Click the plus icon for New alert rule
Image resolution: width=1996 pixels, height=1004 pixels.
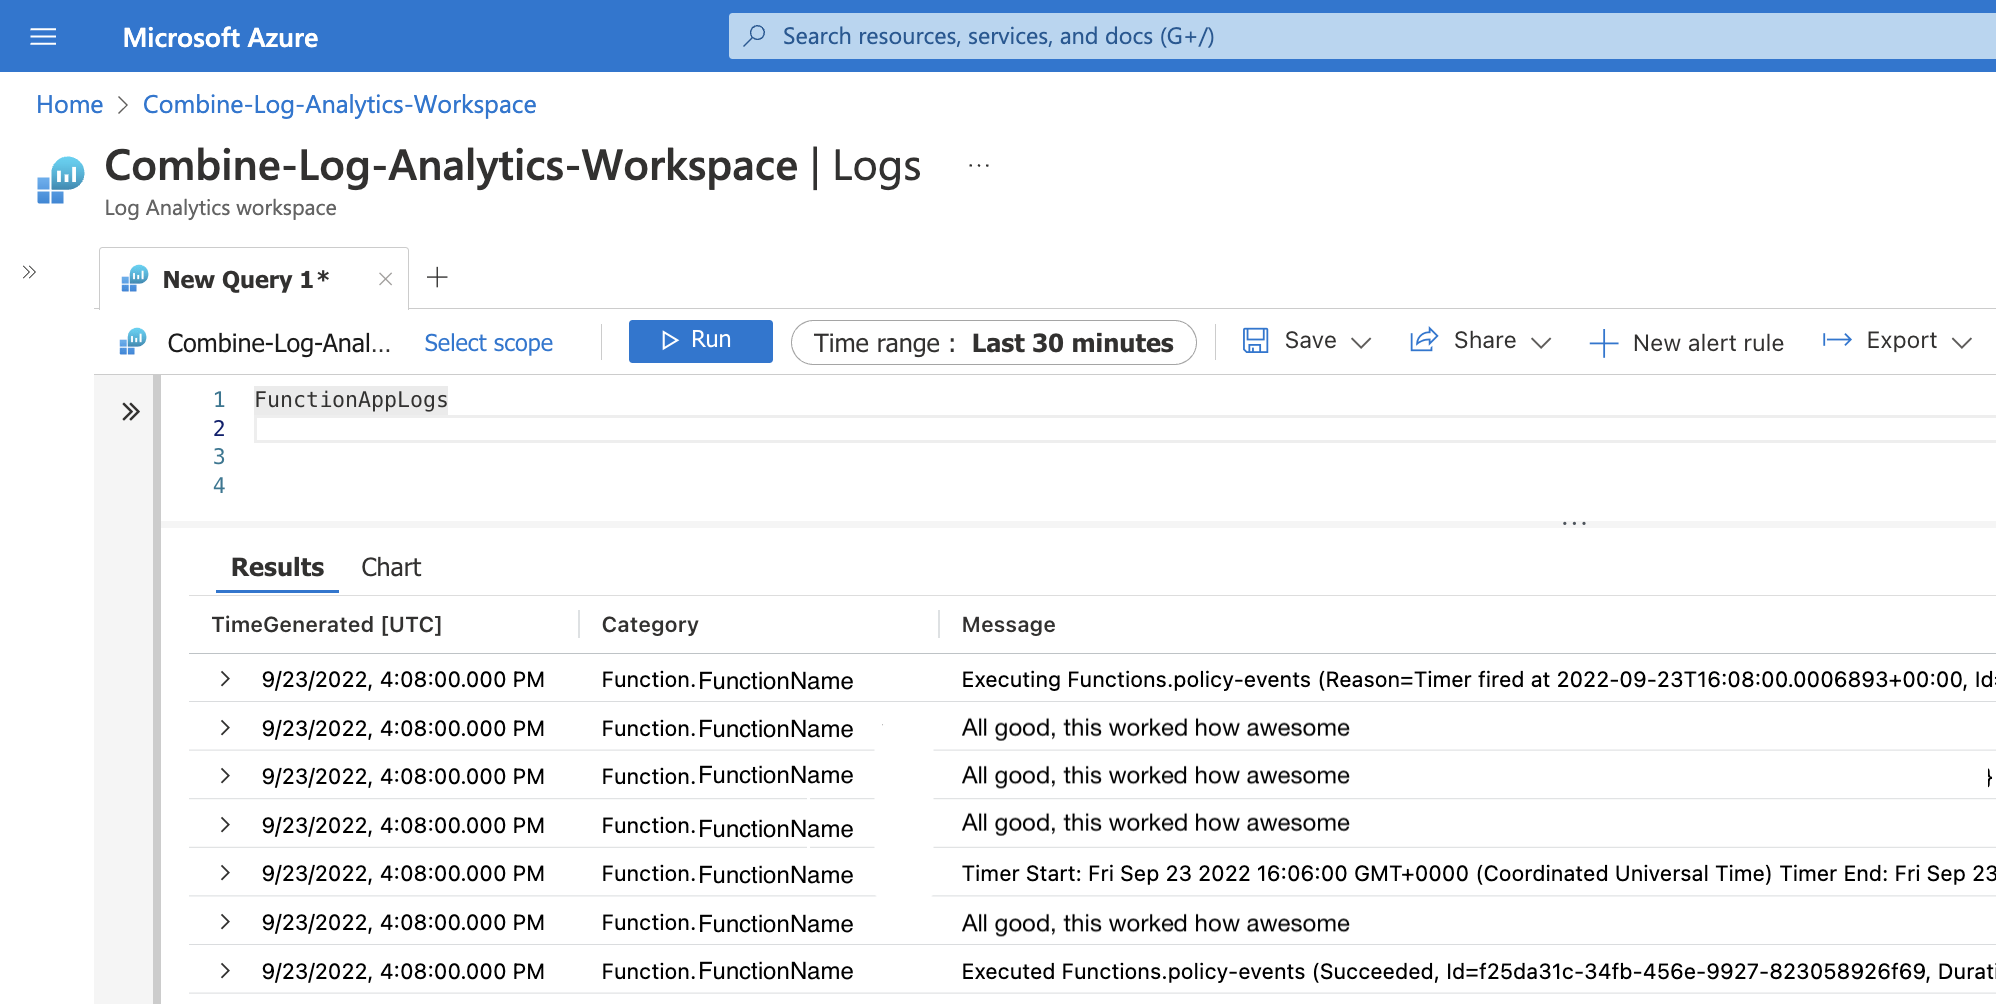tap(1603, 343)
